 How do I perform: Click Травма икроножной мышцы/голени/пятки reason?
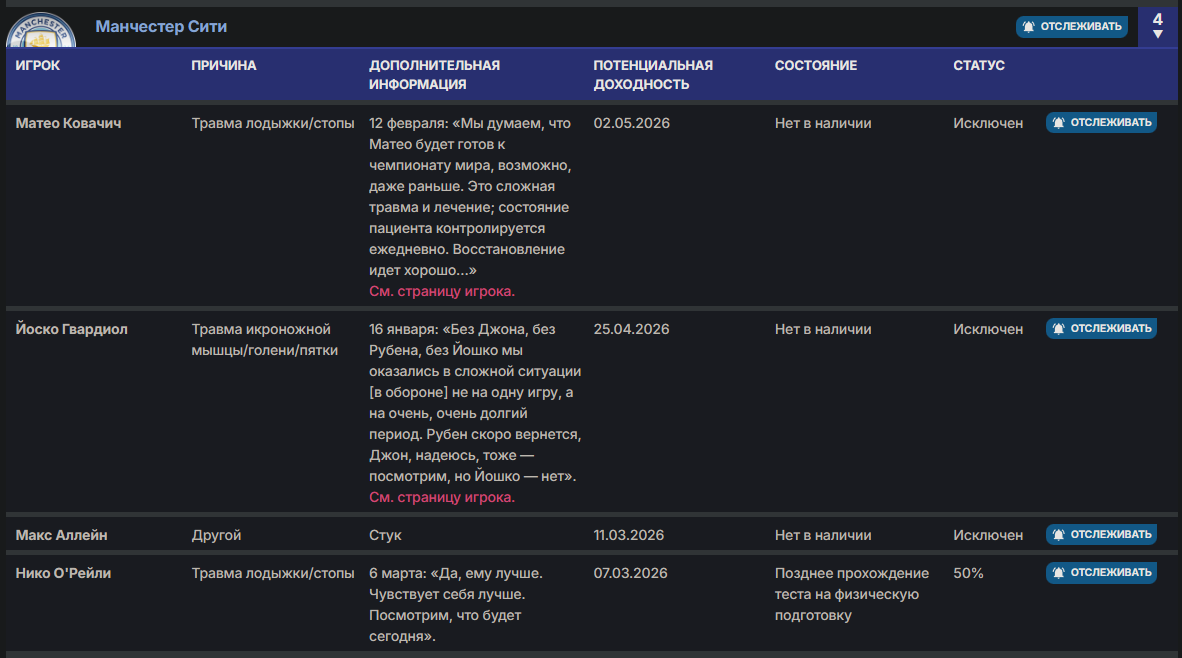click(265, 340)
